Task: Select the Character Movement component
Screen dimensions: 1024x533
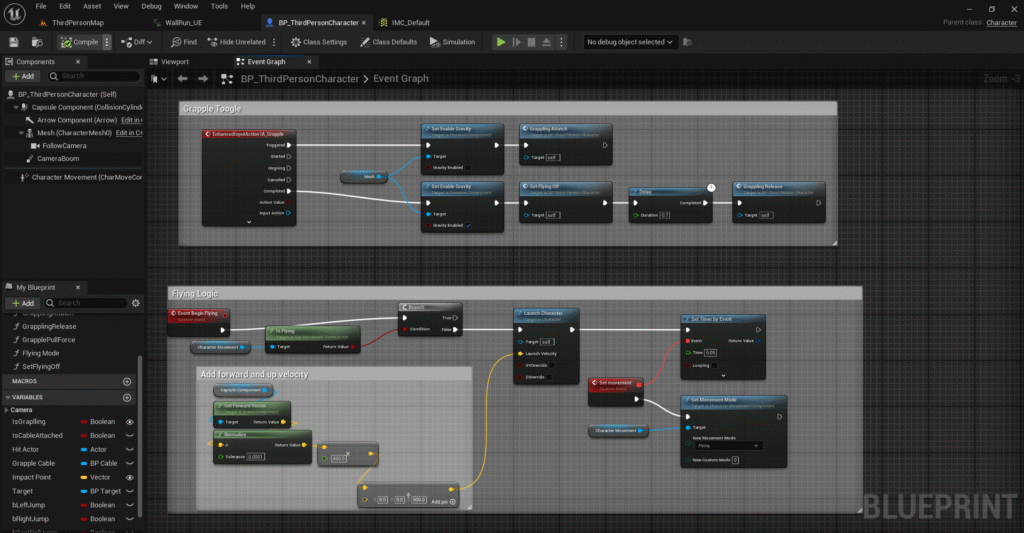Action: click(80, 177)
